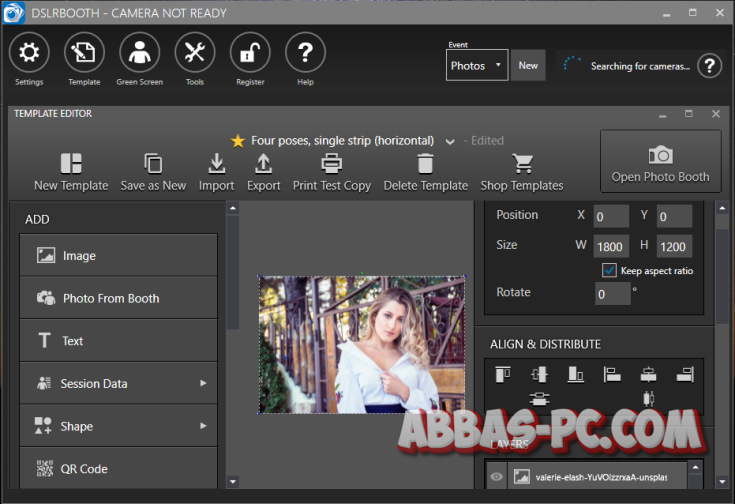
Task: Click the New event button
Action: [528, 66]
